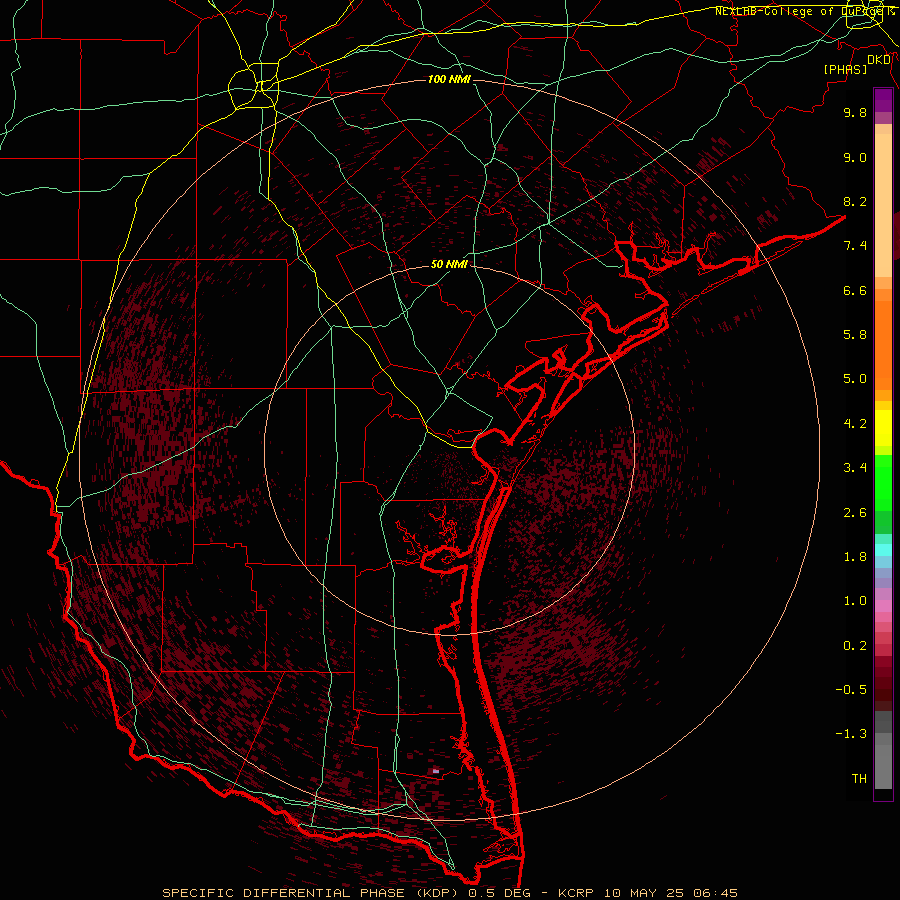
Task: Click the "5.8" color scale value
Action: (855, 335)
